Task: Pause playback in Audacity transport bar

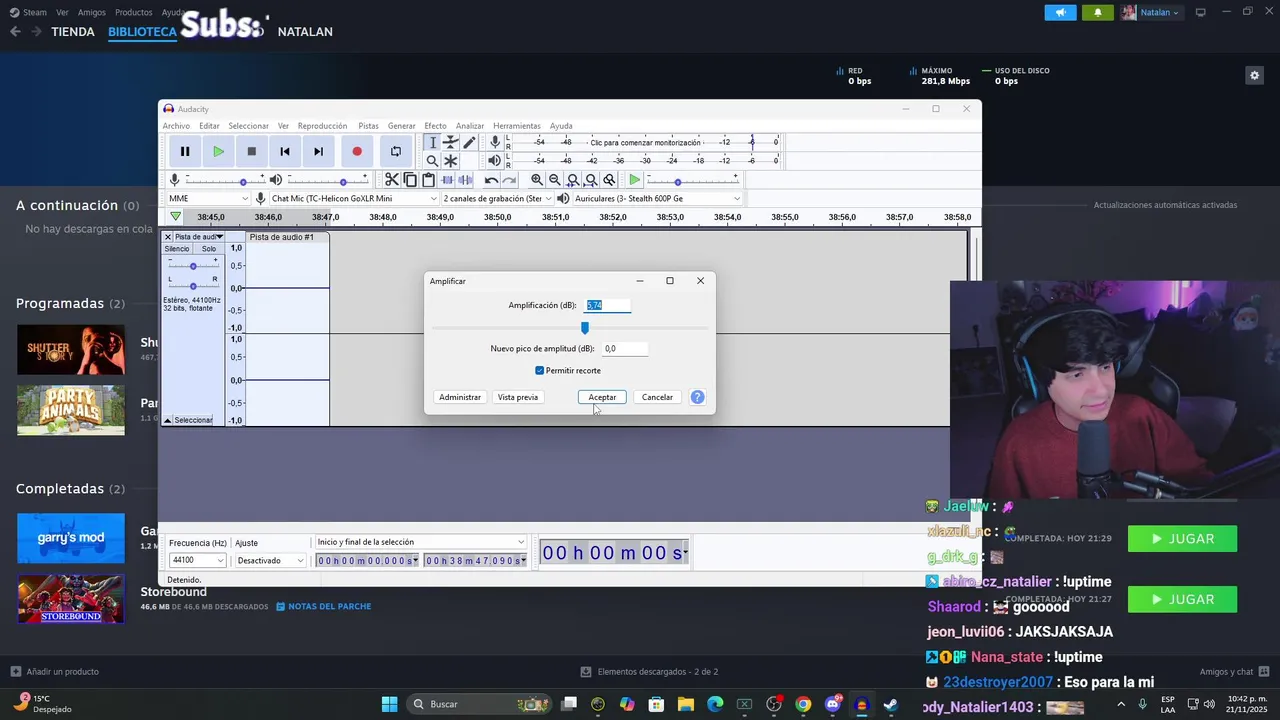Action: 185,151
